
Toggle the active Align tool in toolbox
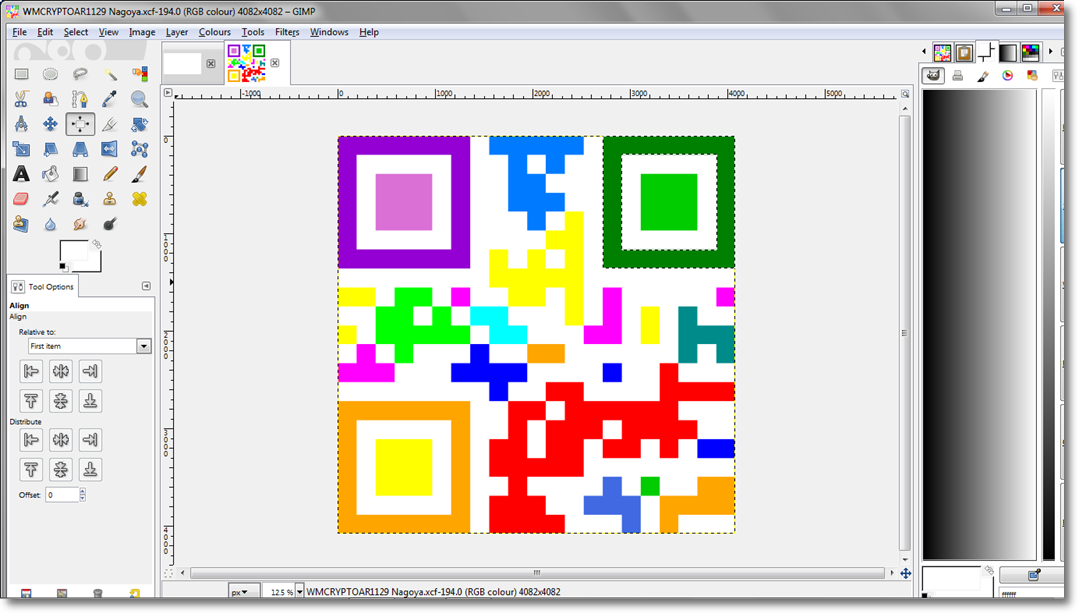tap(80, 124)
